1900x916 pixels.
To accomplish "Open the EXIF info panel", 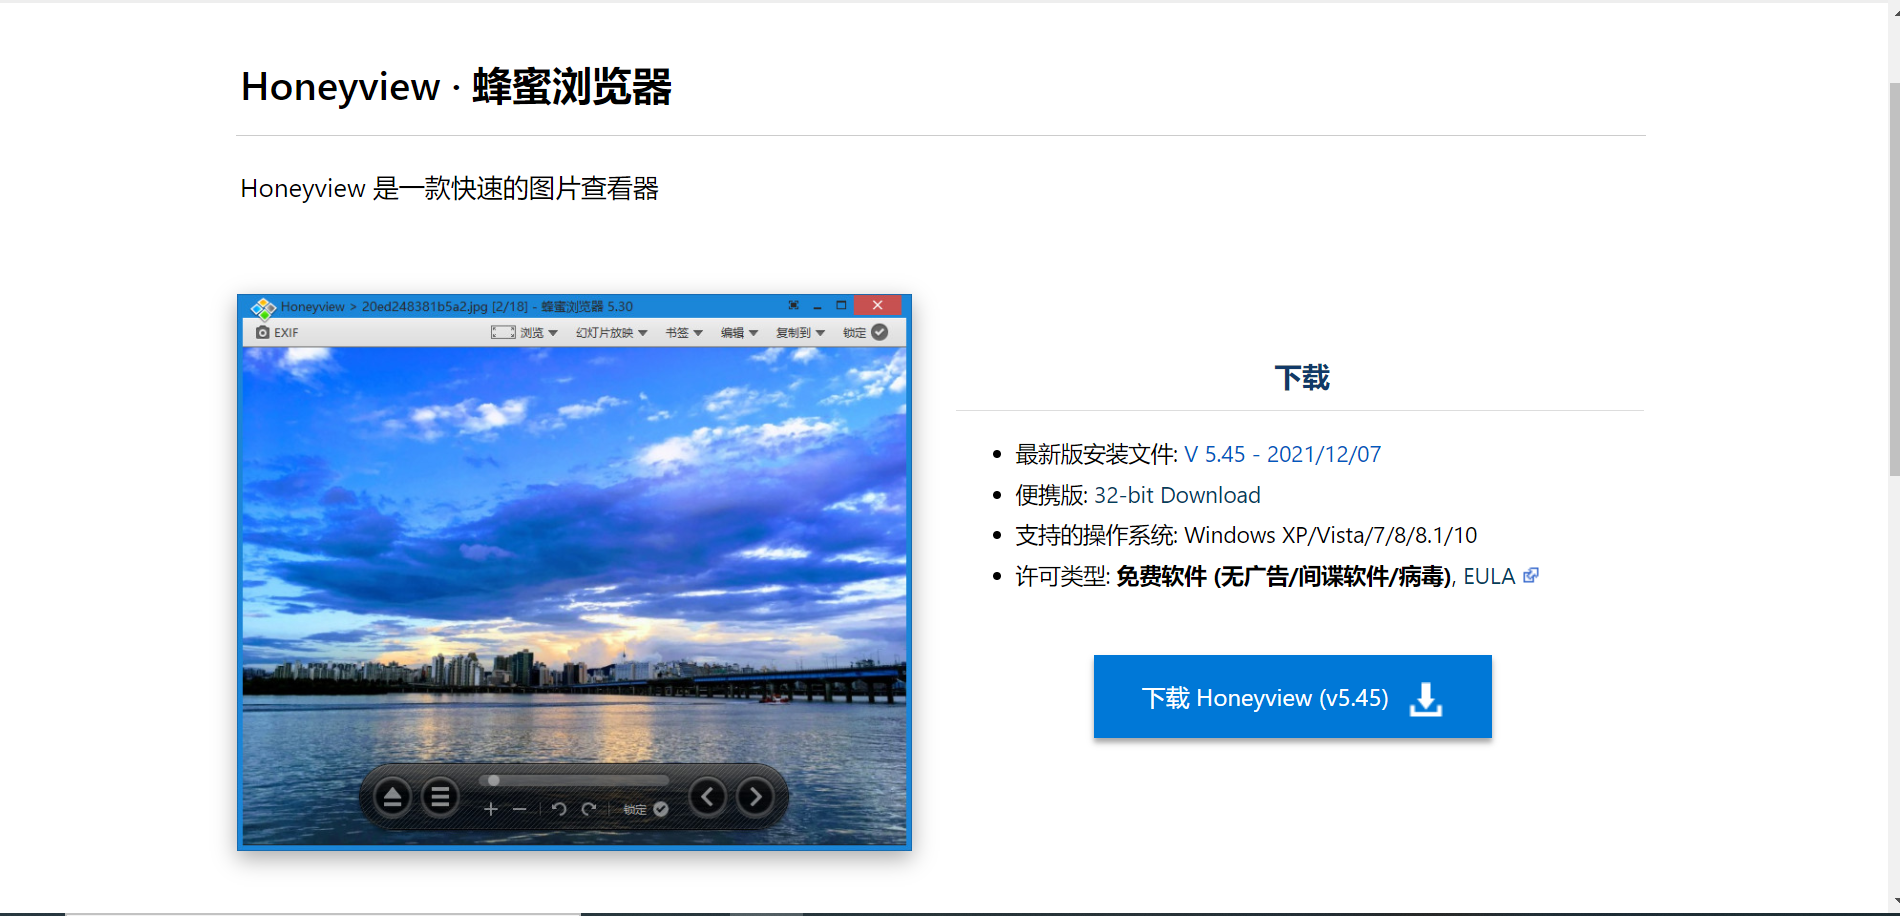I will [x=277, y=331].
